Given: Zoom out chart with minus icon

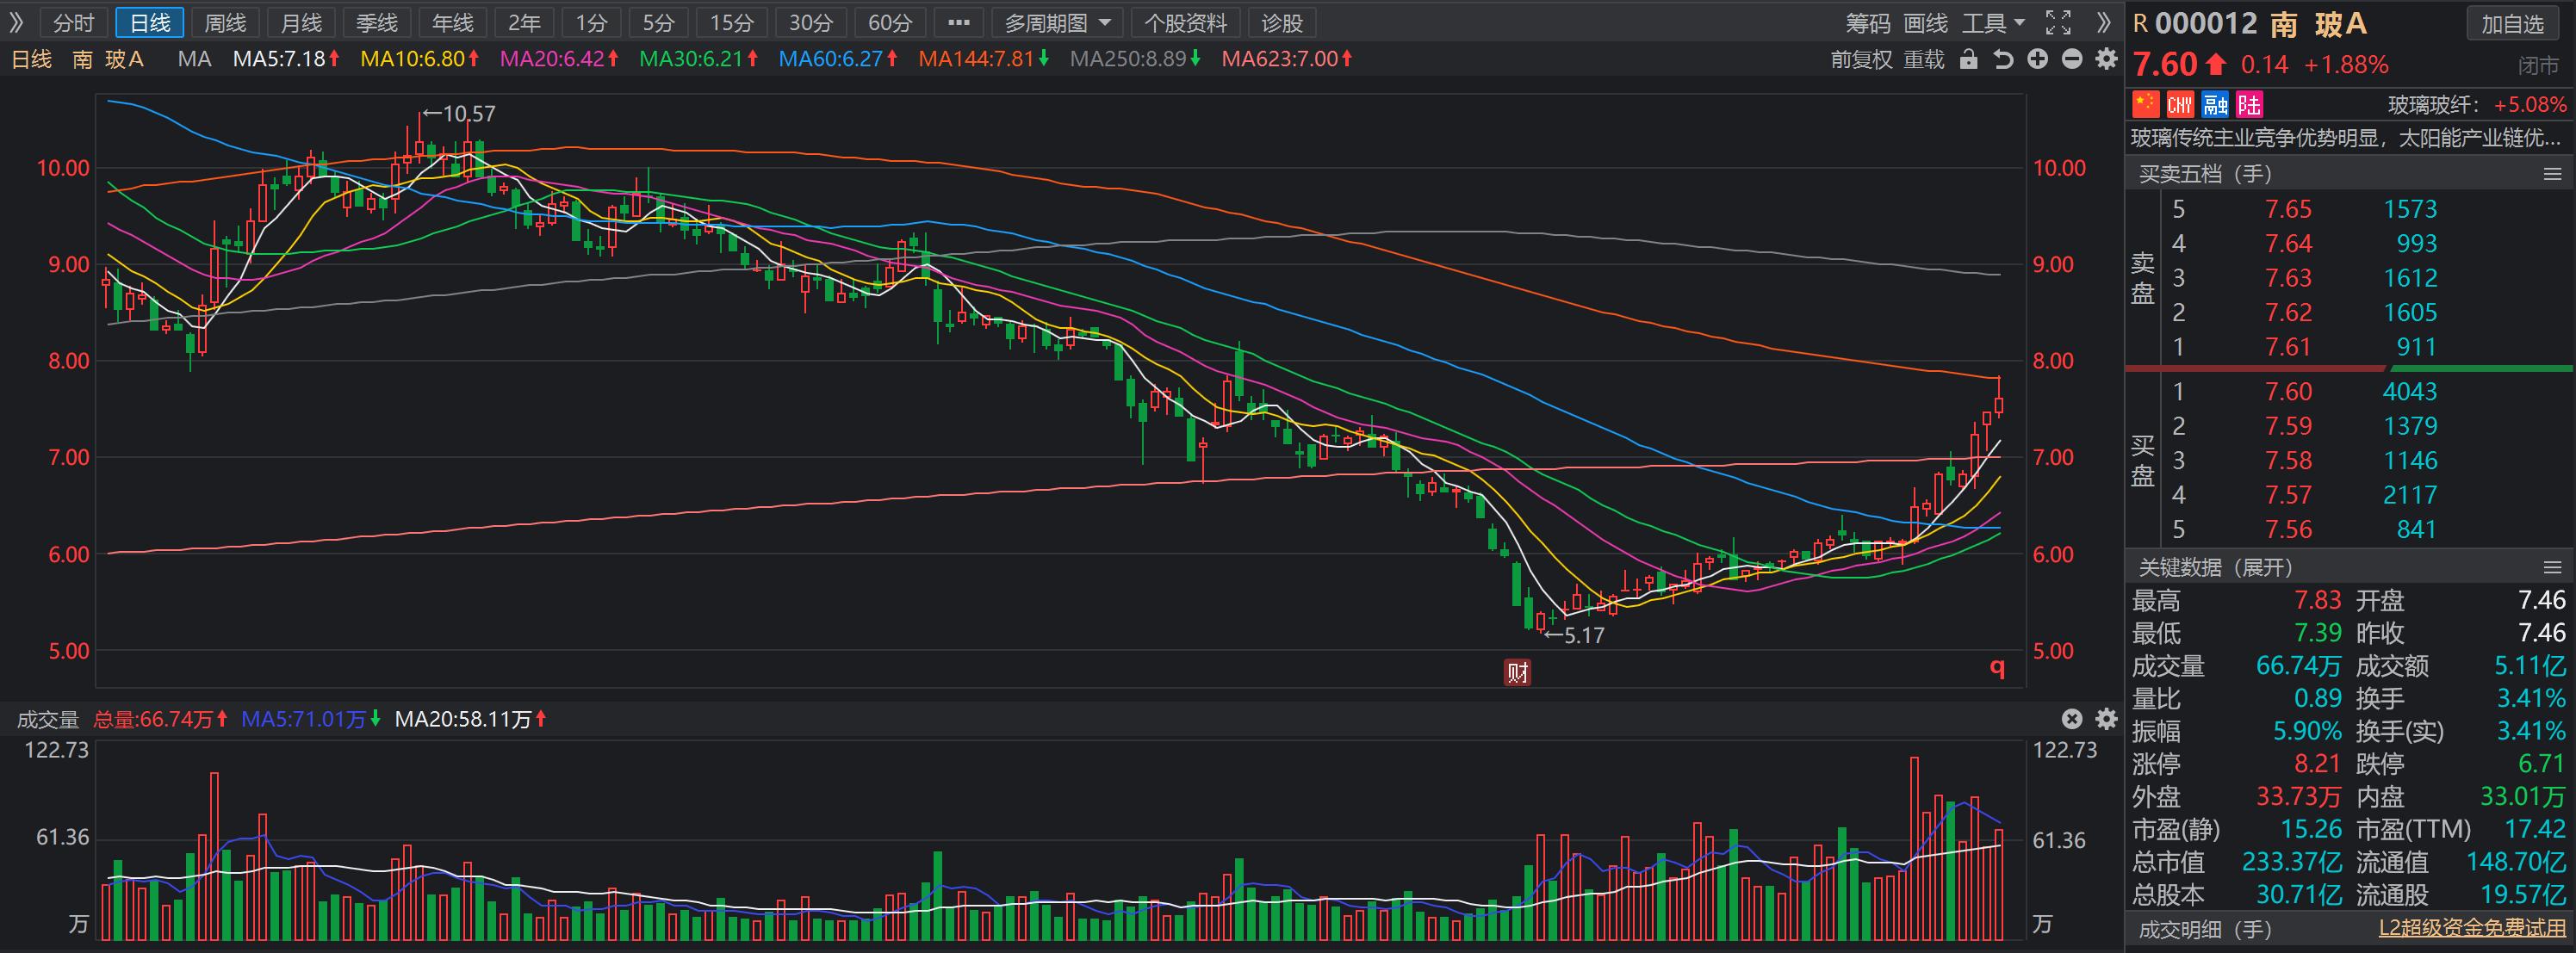Looking at the screenshot, I should pyautogui.click(x=2072, y=59).
